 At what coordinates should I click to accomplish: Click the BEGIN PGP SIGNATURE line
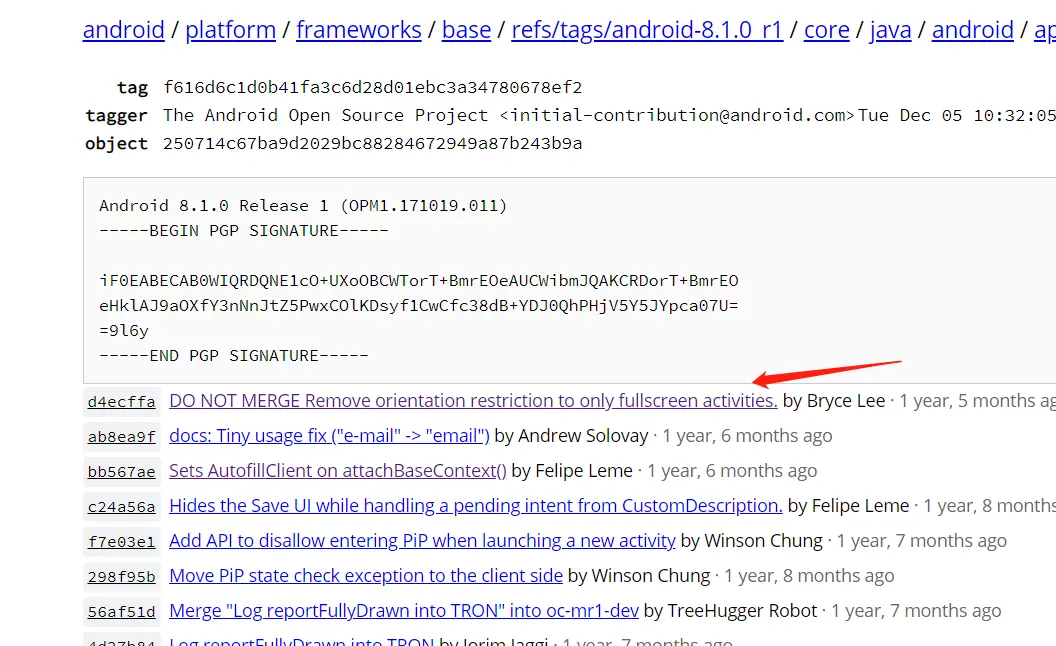(244, 230)
